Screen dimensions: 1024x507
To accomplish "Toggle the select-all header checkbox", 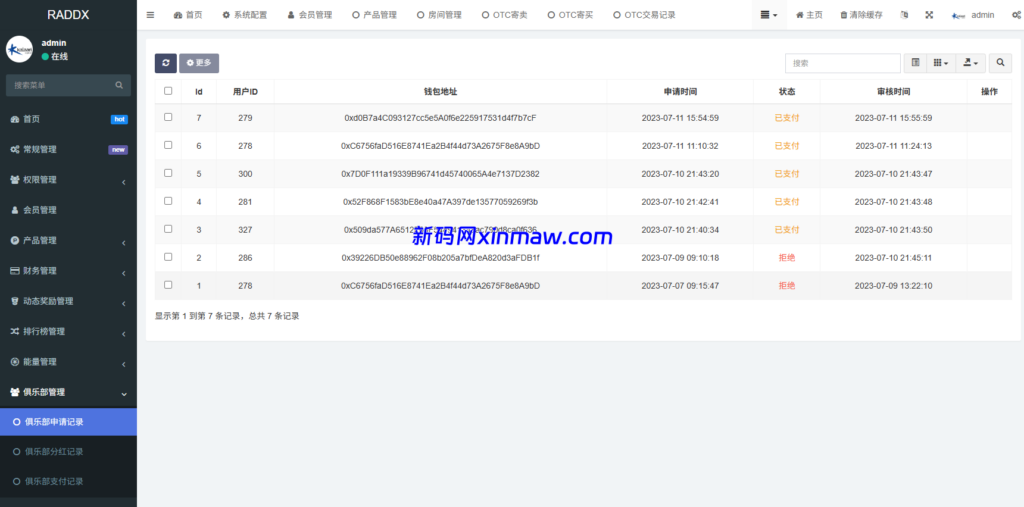I will tap(168, 91).
